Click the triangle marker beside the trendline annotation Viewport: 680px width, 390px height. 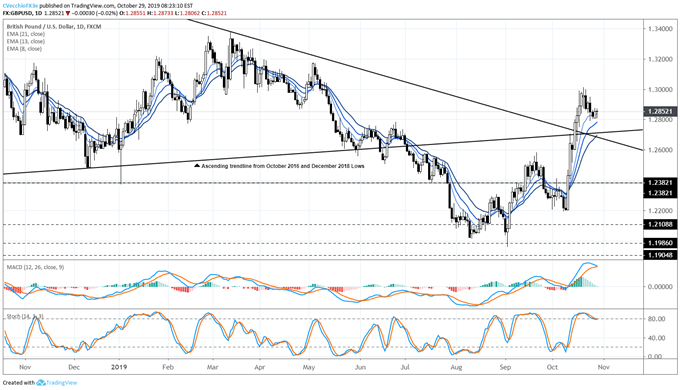point(197,166)
